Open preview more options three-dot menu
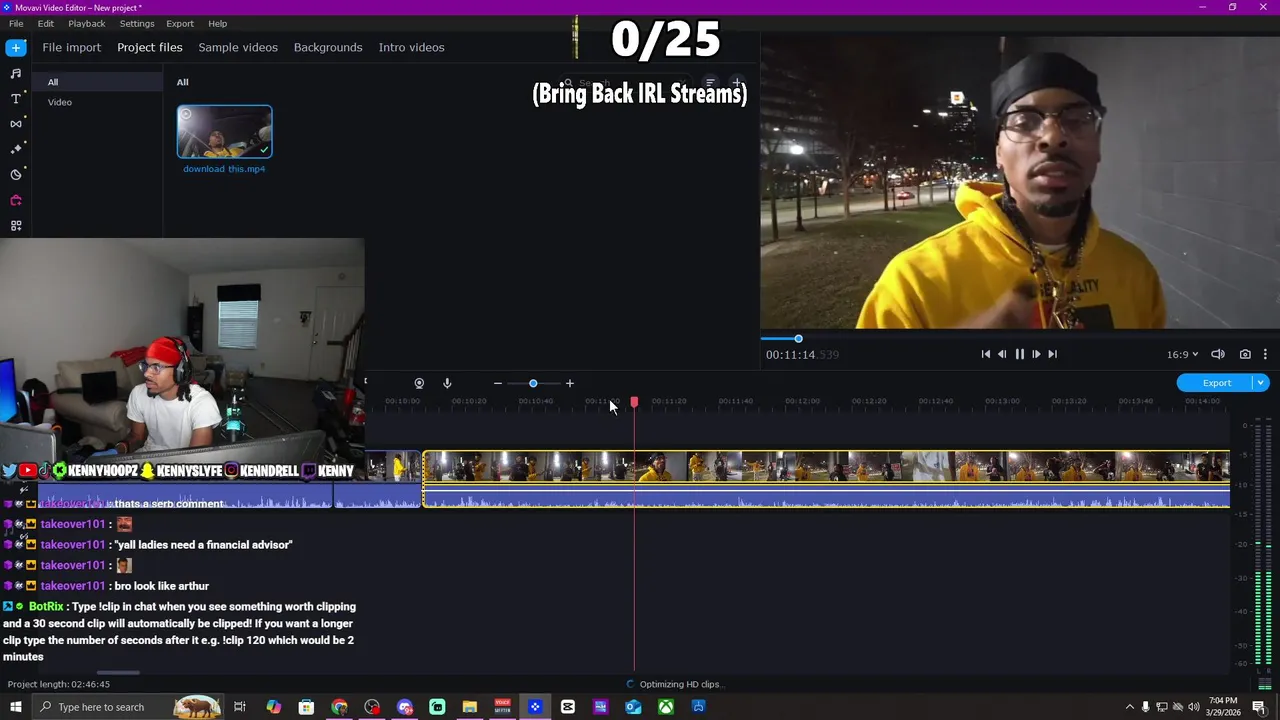1280x720 pixels. 1265,354
